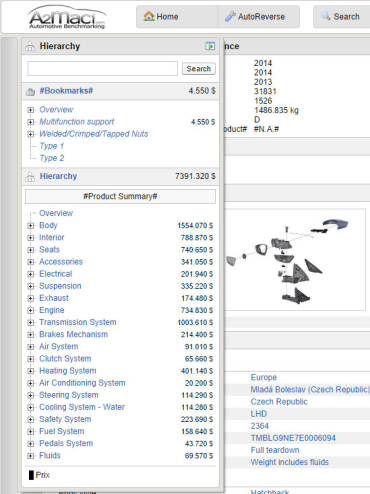Click the black Prix color swatch
The width and height of the screenshot is (370, 494).
[x=31, y=475]
